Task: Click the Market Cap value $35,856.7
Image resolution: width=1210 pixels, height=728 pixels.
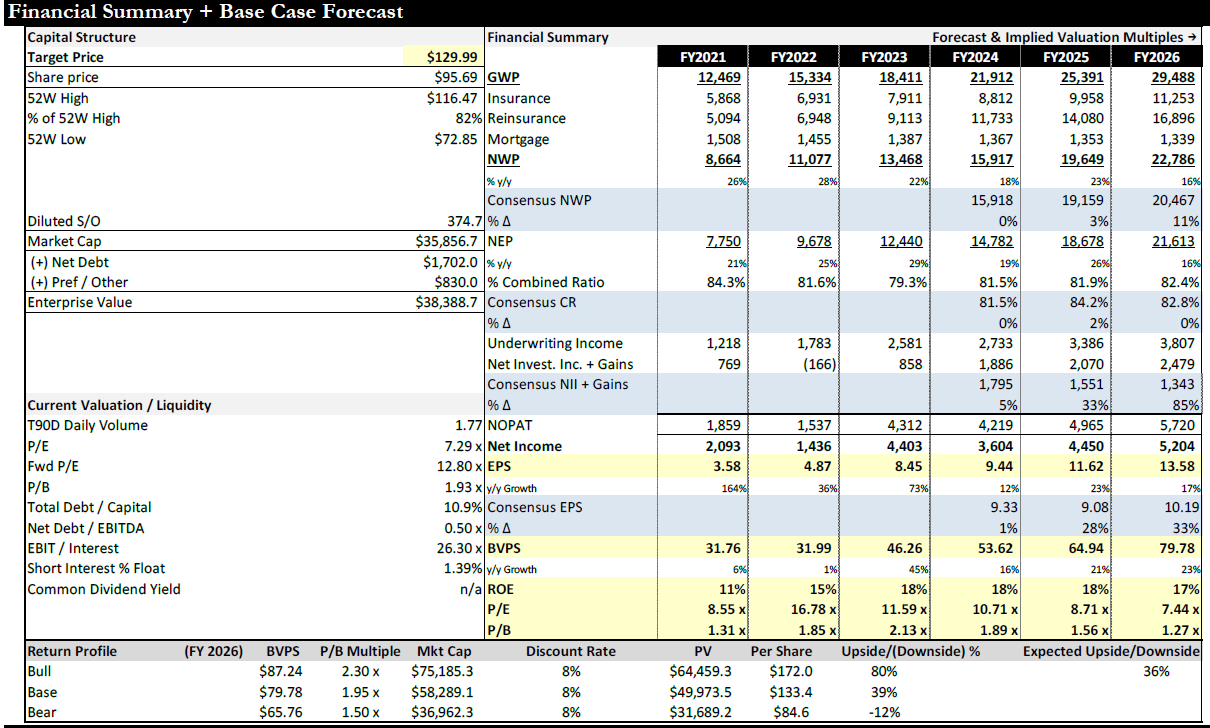Action: tap(449, 241)
